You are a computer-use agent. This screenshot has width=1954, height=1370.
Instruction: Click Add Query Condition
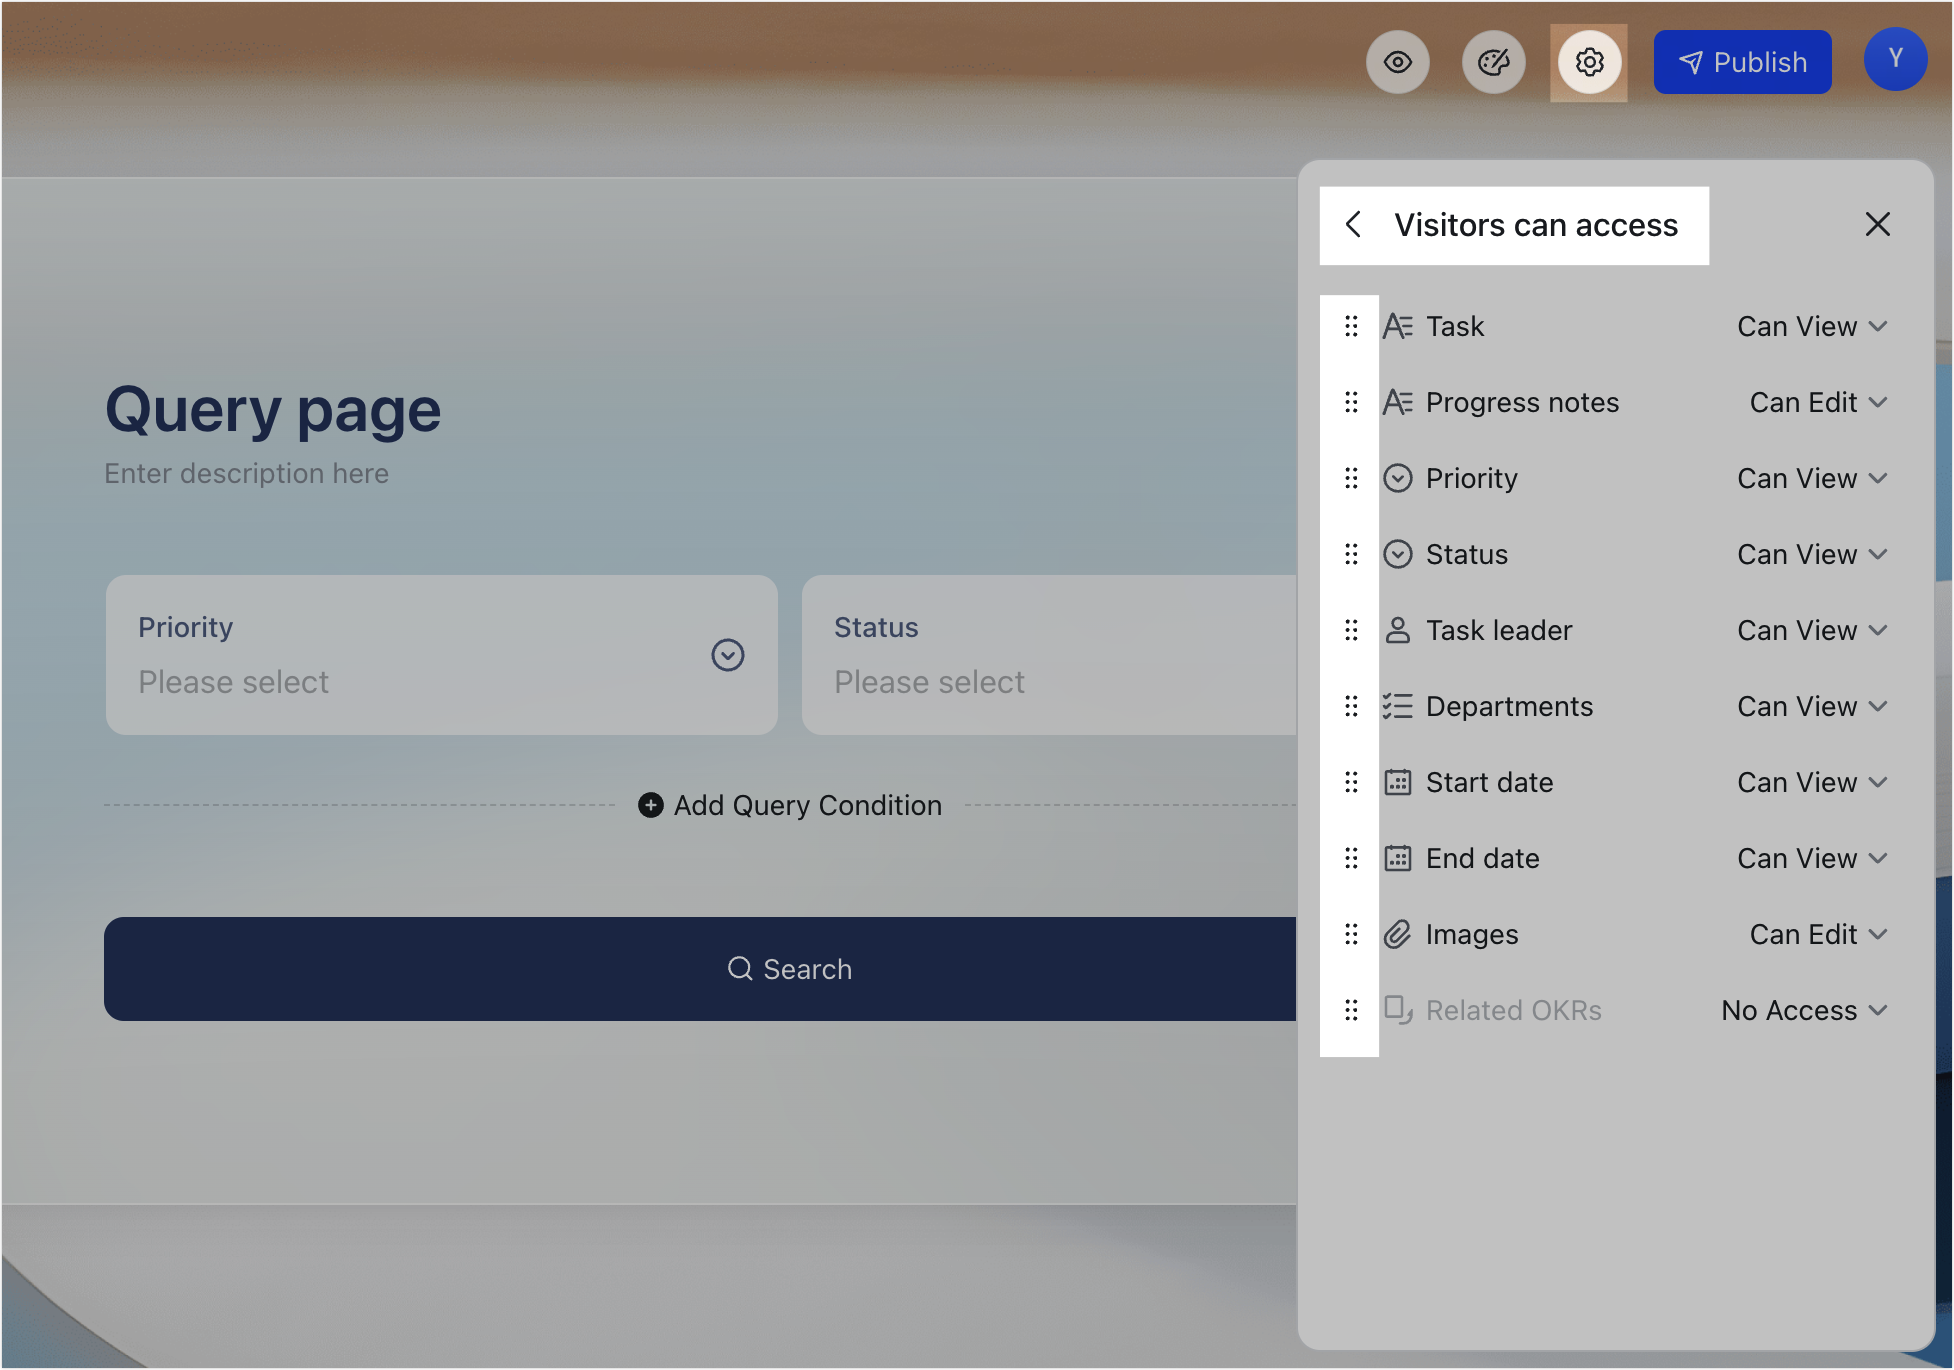(789, 805)
